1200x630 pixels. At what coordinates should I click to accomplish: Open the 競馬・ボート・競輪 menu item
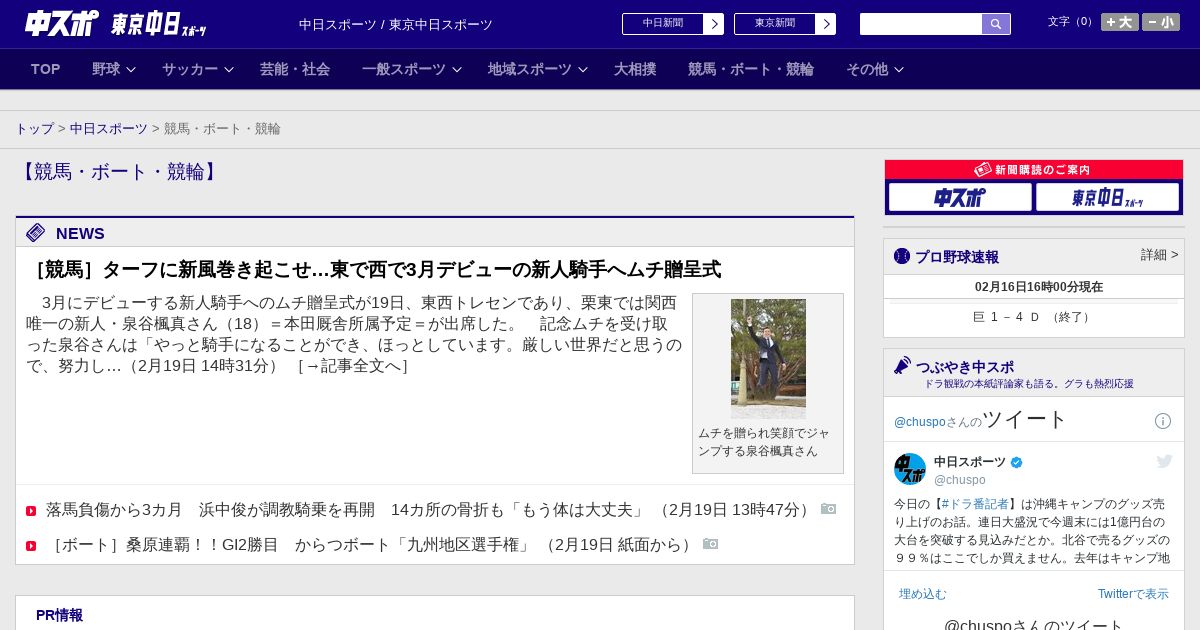751,69
